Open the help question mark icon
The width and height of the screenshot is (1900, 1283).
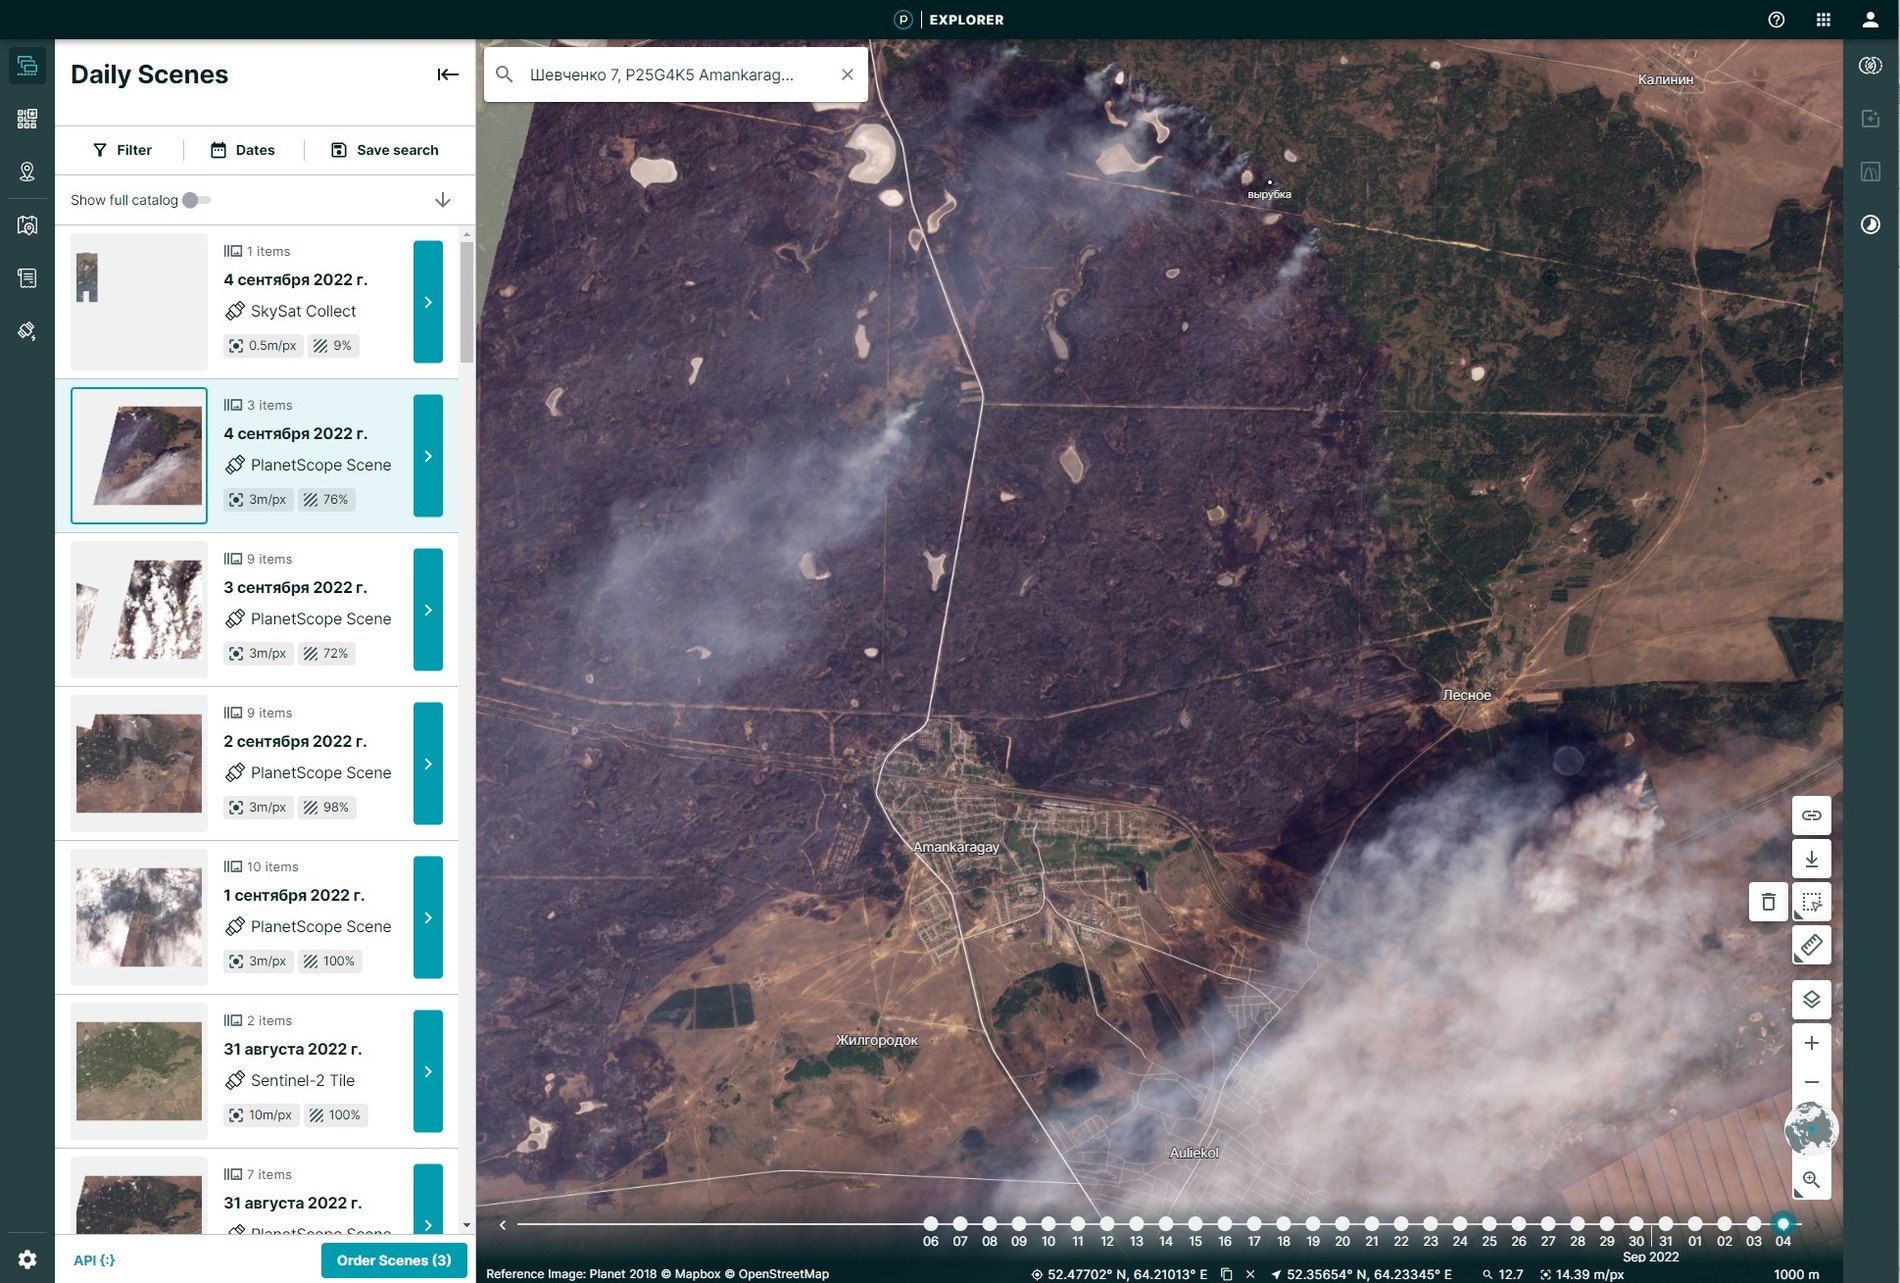[x=1776, y=19]
